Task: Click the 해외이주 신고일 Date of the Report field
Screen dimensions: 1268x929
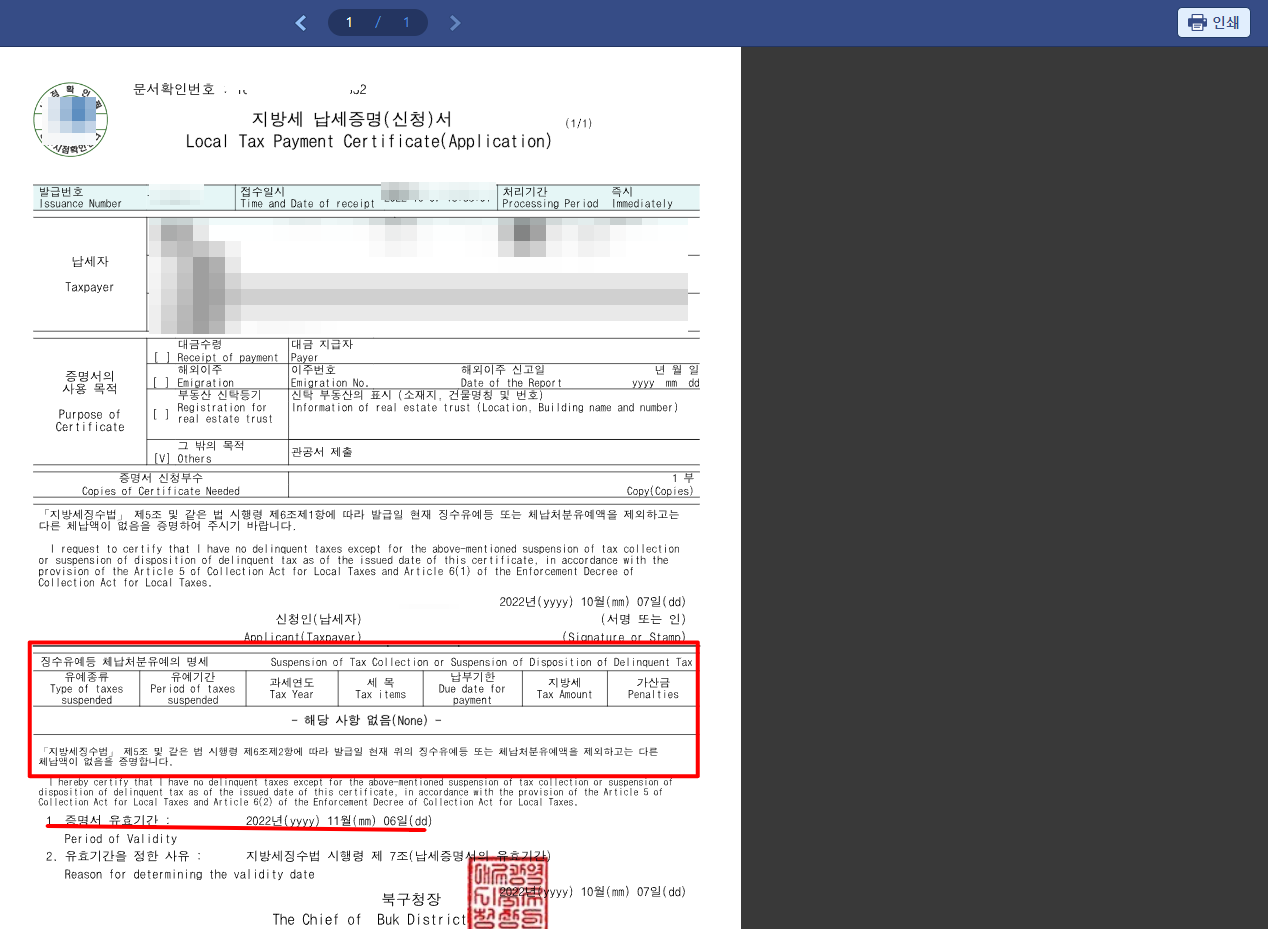Action: [511, 376]
